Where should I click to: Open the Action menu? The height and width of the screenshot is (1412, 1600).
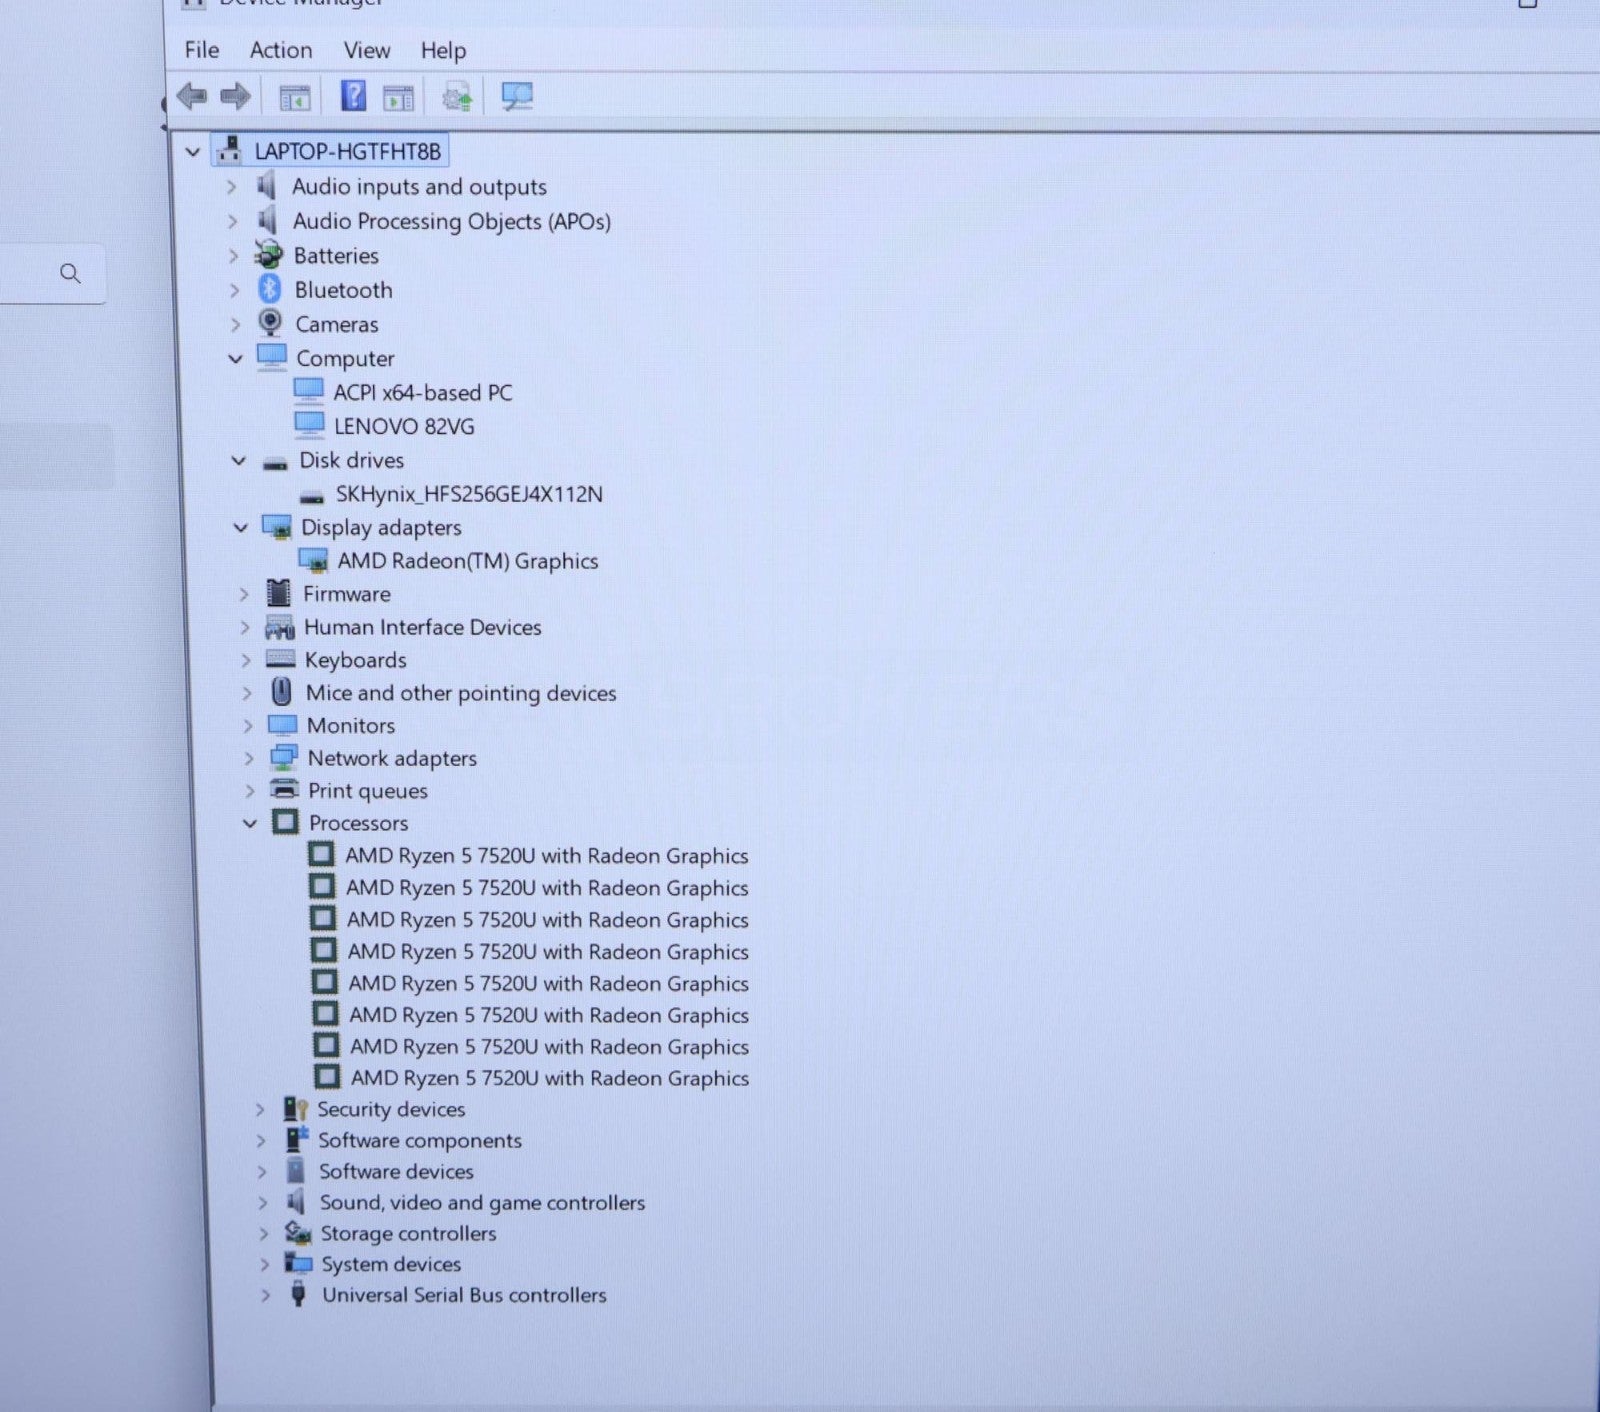coord(280,50)
